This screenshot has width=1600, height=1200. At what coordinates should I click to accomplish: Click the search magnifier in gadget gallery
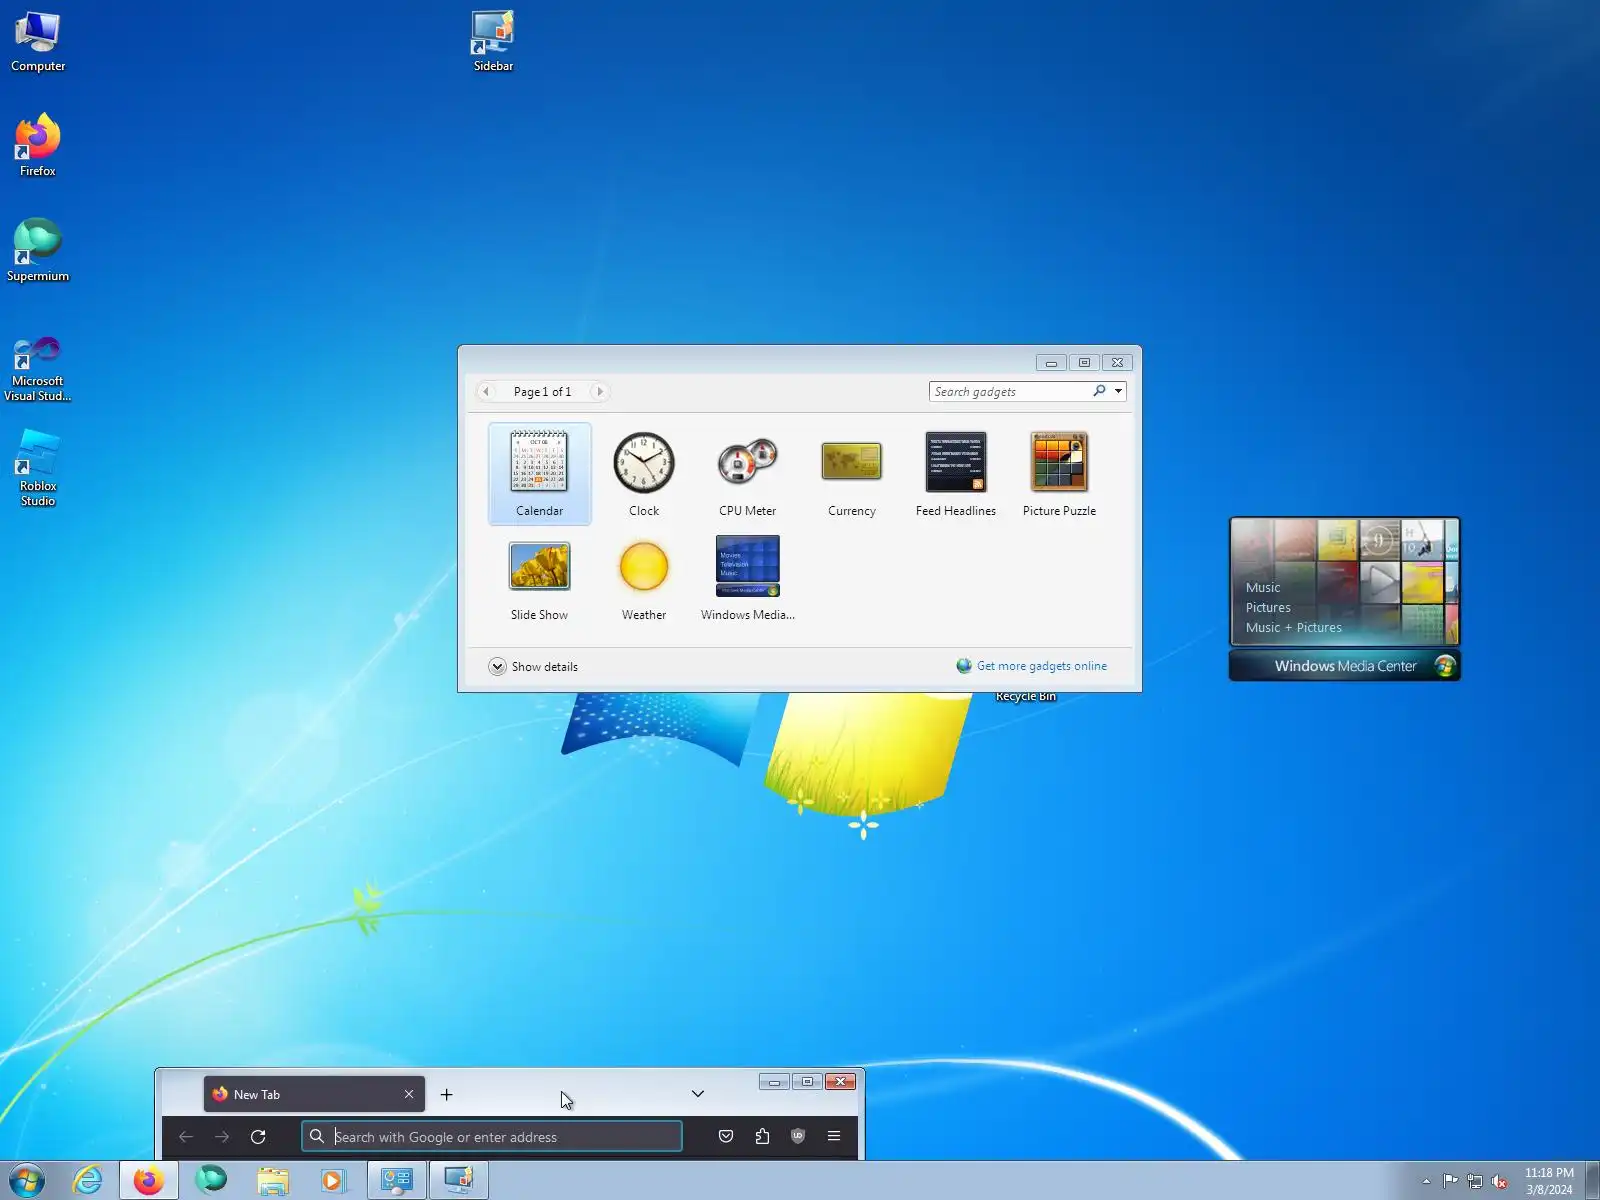(1099, 391)
